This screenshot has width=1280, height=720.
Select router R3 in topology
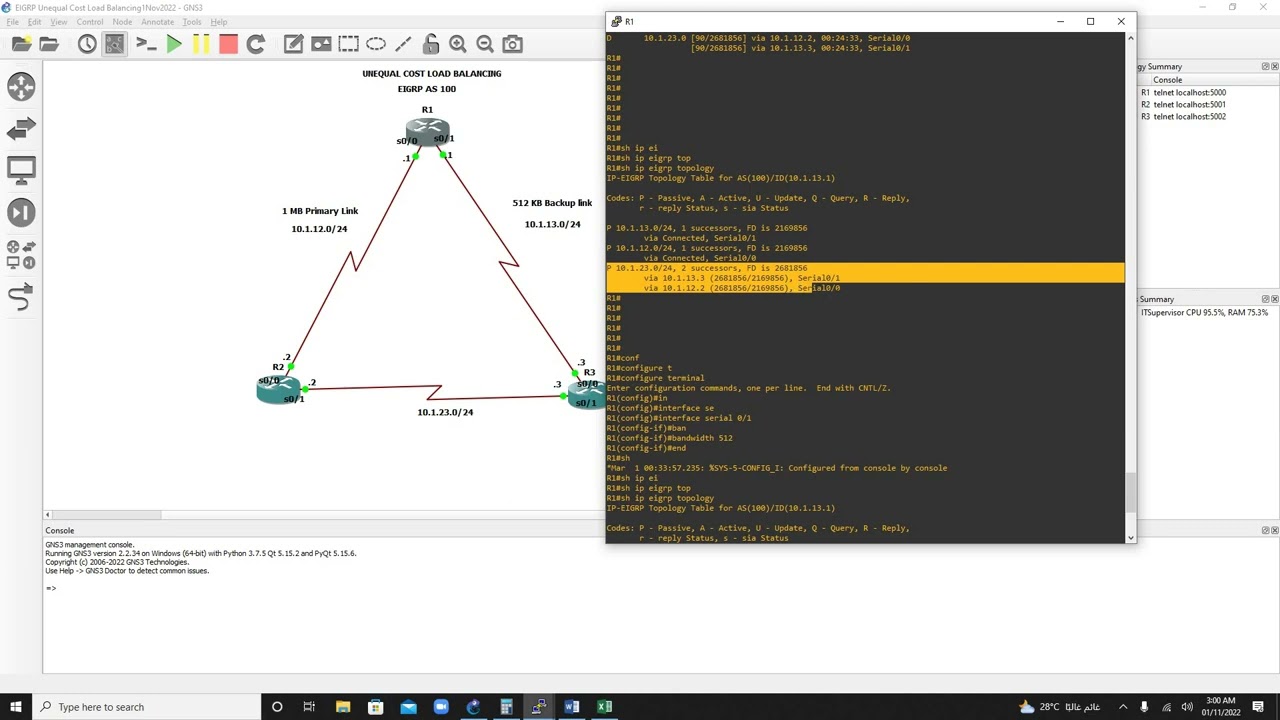(x=586, y=393)
